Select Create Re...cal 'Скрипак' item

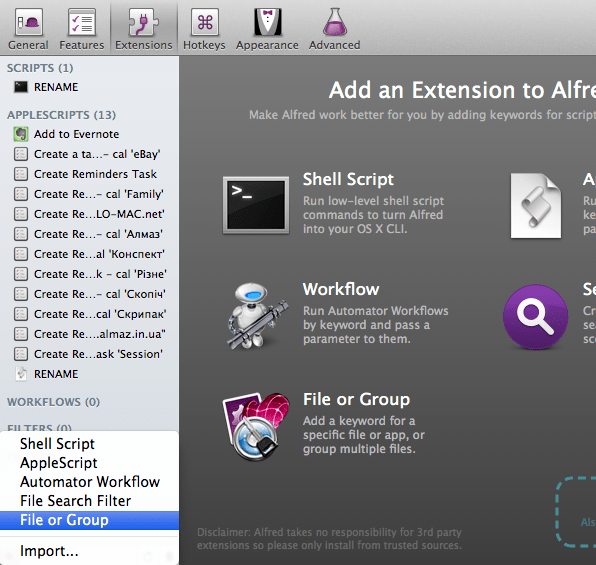pos(100,314)
